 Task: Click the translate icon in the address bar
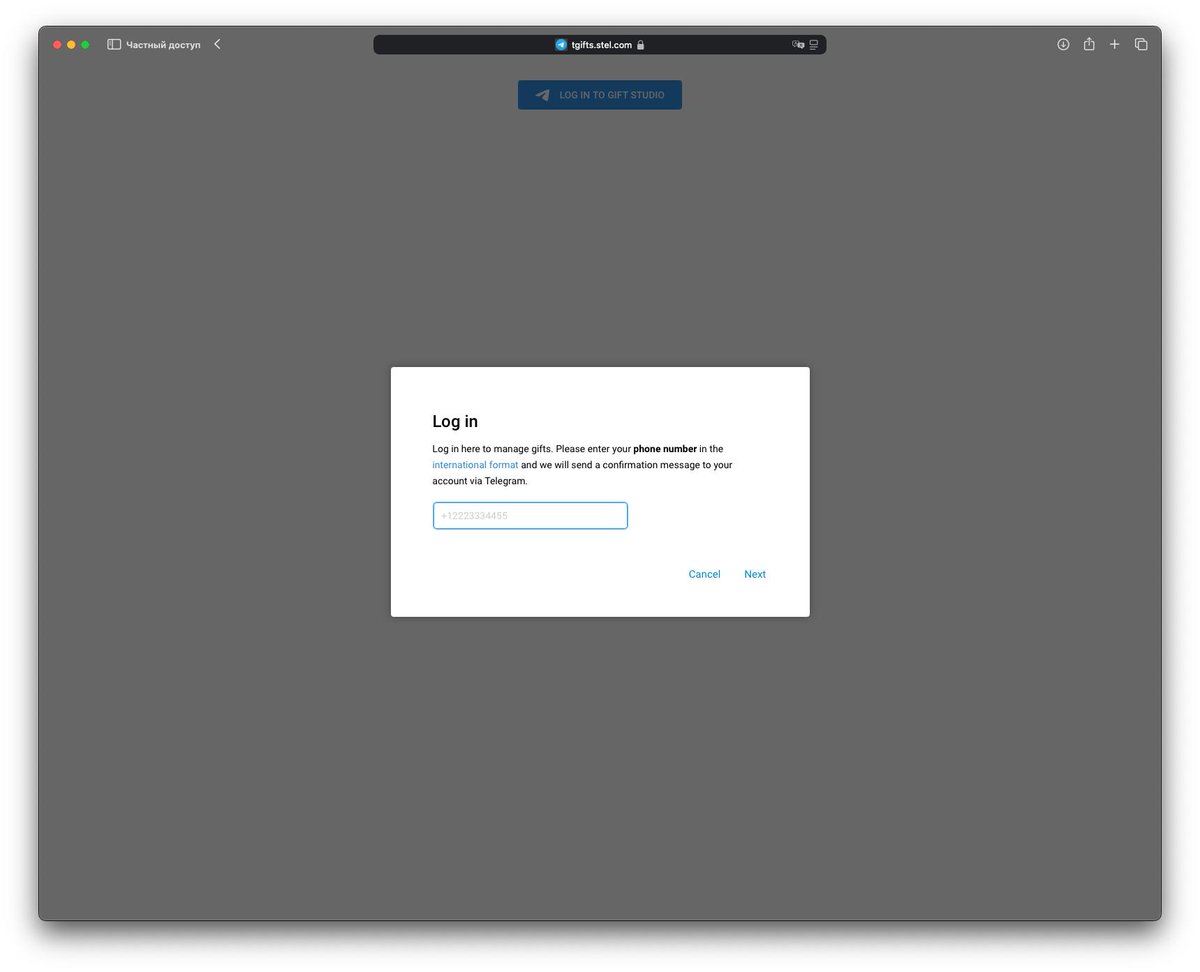coord(797,44)
